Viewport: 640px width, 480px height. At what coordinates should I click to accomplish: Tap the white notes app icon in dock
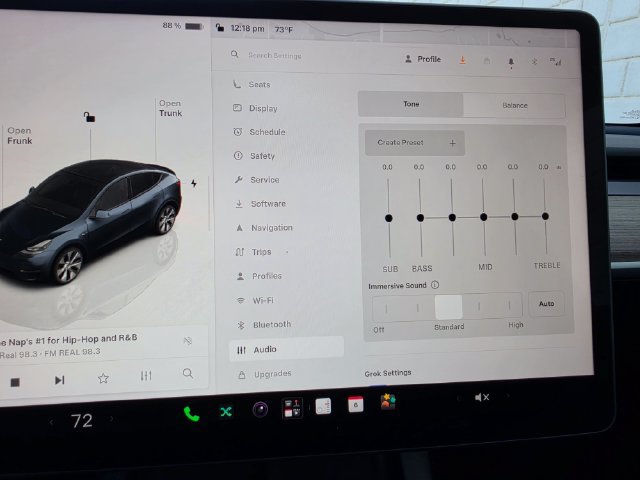[x=323, y=406]
